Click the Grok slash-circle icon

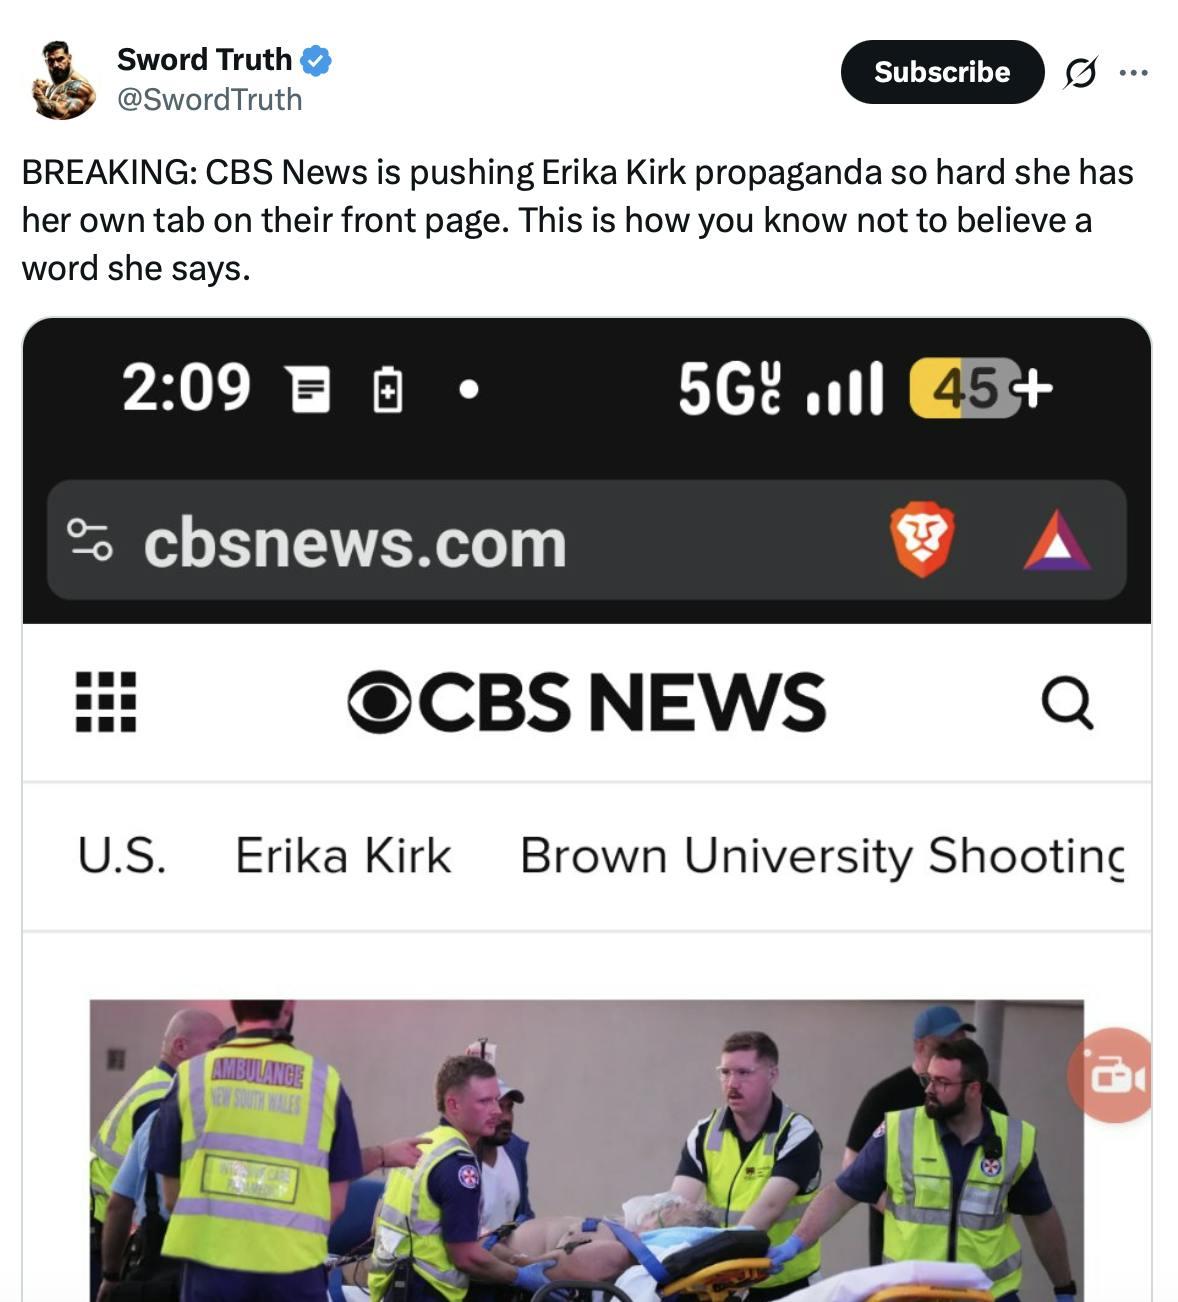1080,73
